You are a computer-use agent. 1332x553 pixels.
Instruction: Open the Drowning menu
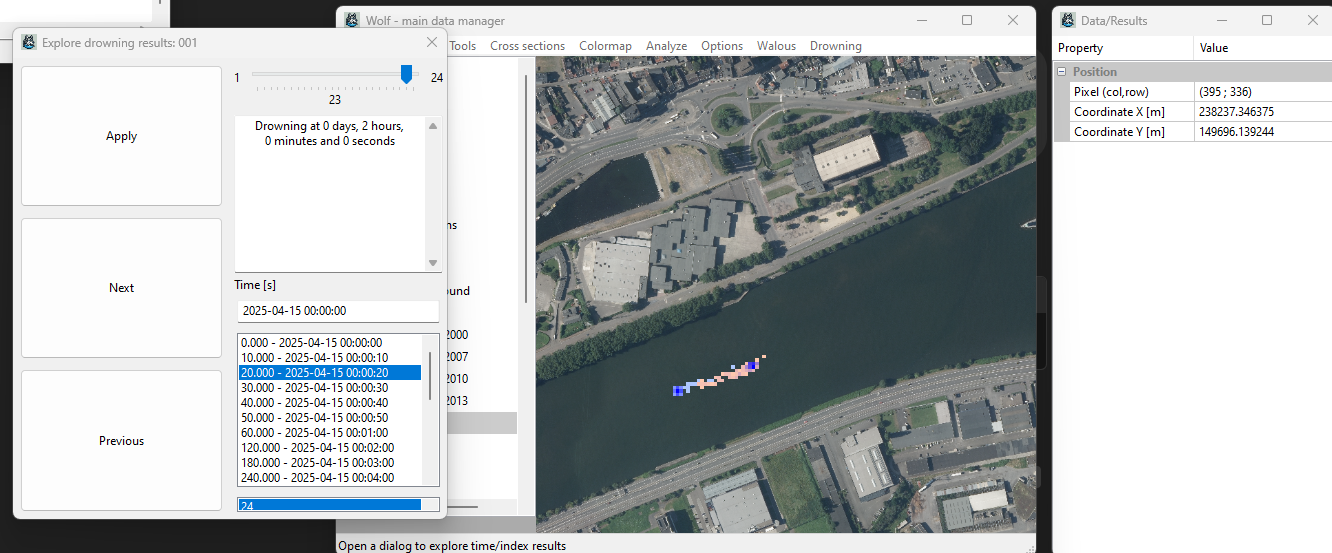pyautogui.click(x=835, y=46)
